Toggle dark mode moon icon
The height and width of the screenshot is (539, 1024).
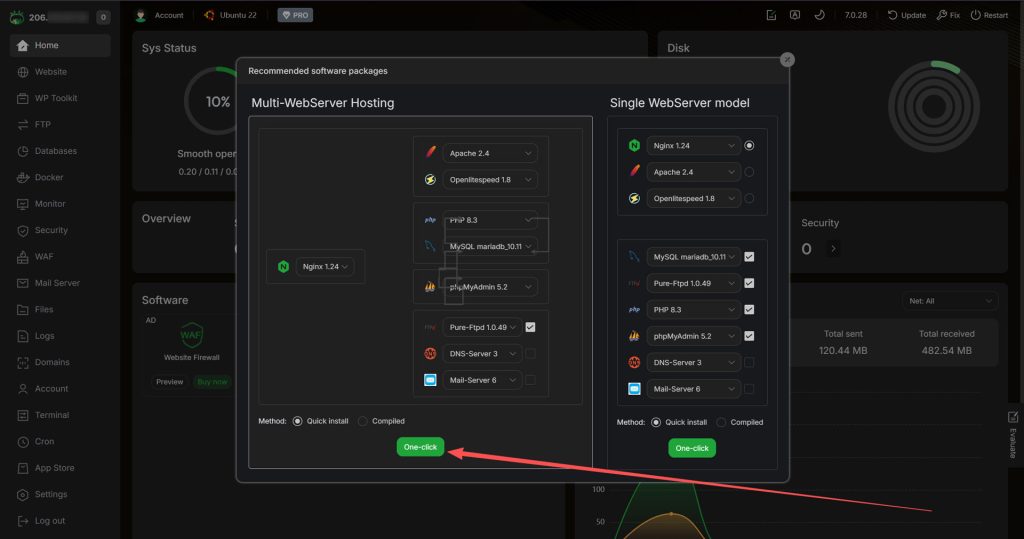point(819,15)
